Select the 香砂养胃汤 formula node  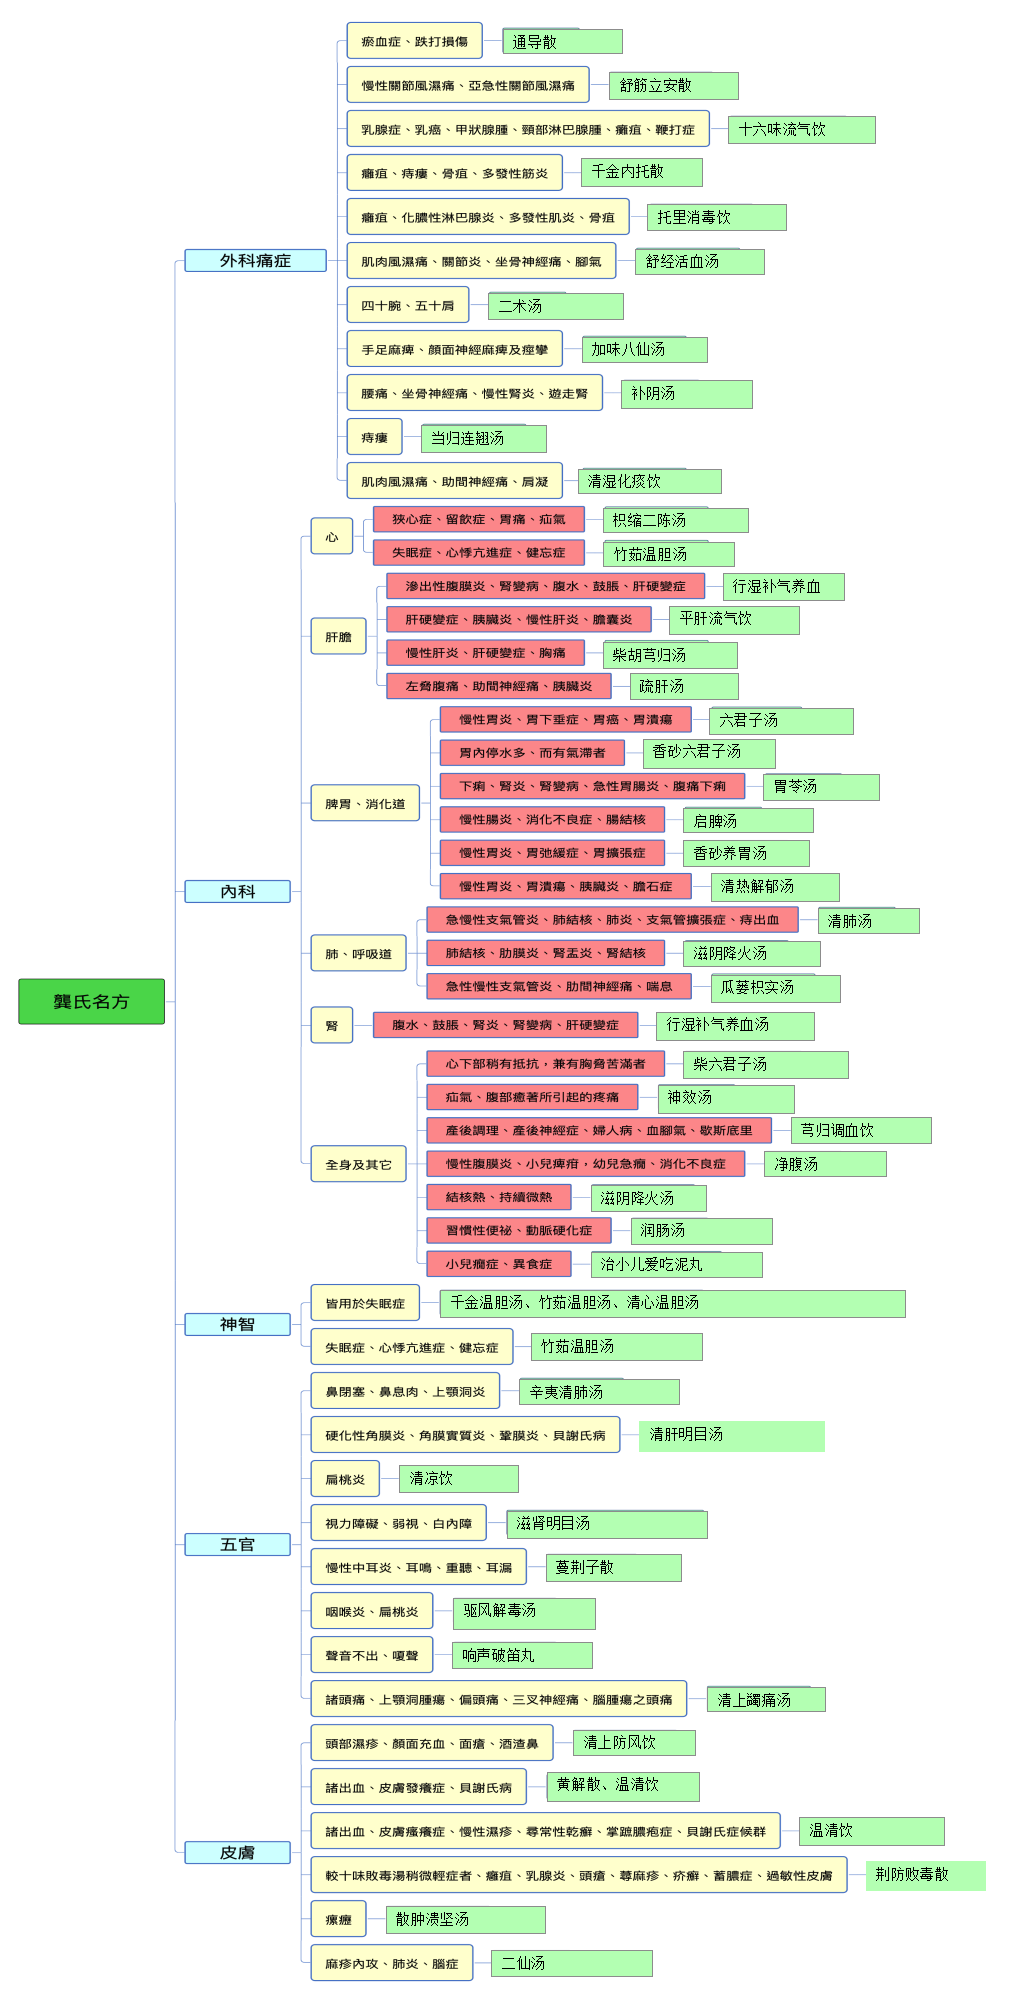746,853
